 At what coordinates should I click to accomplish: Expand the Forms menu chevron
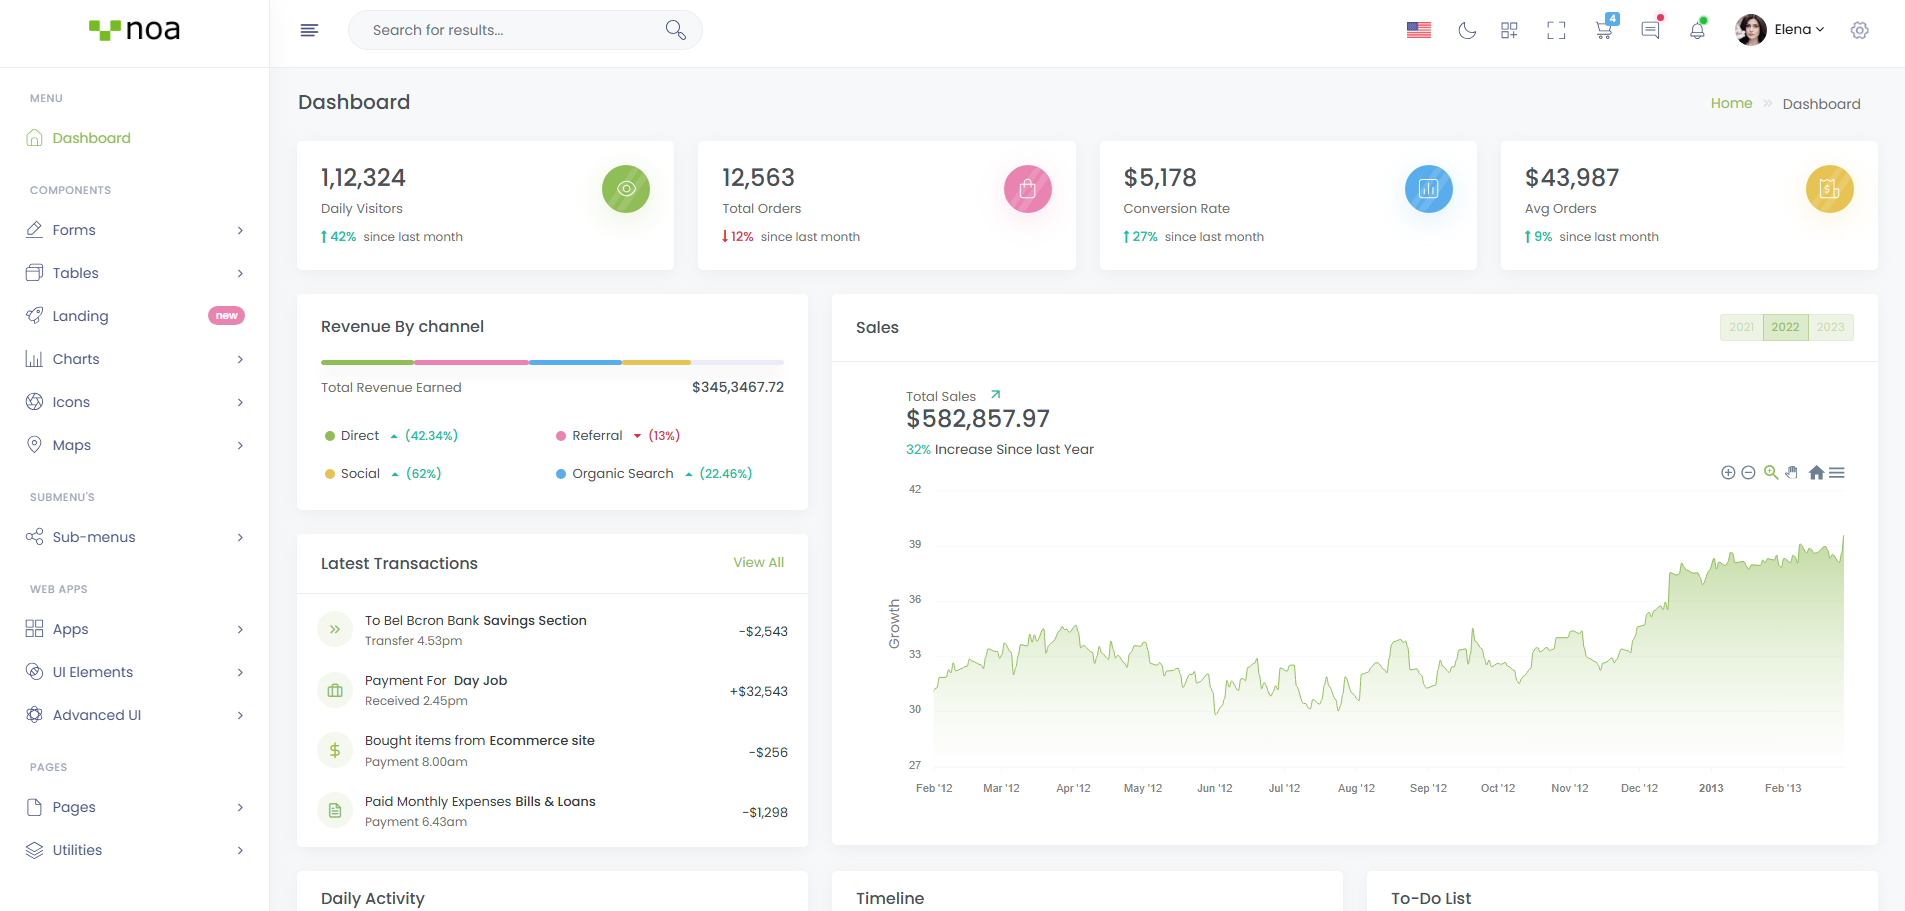pyautogui.click(x=240, y=230)
